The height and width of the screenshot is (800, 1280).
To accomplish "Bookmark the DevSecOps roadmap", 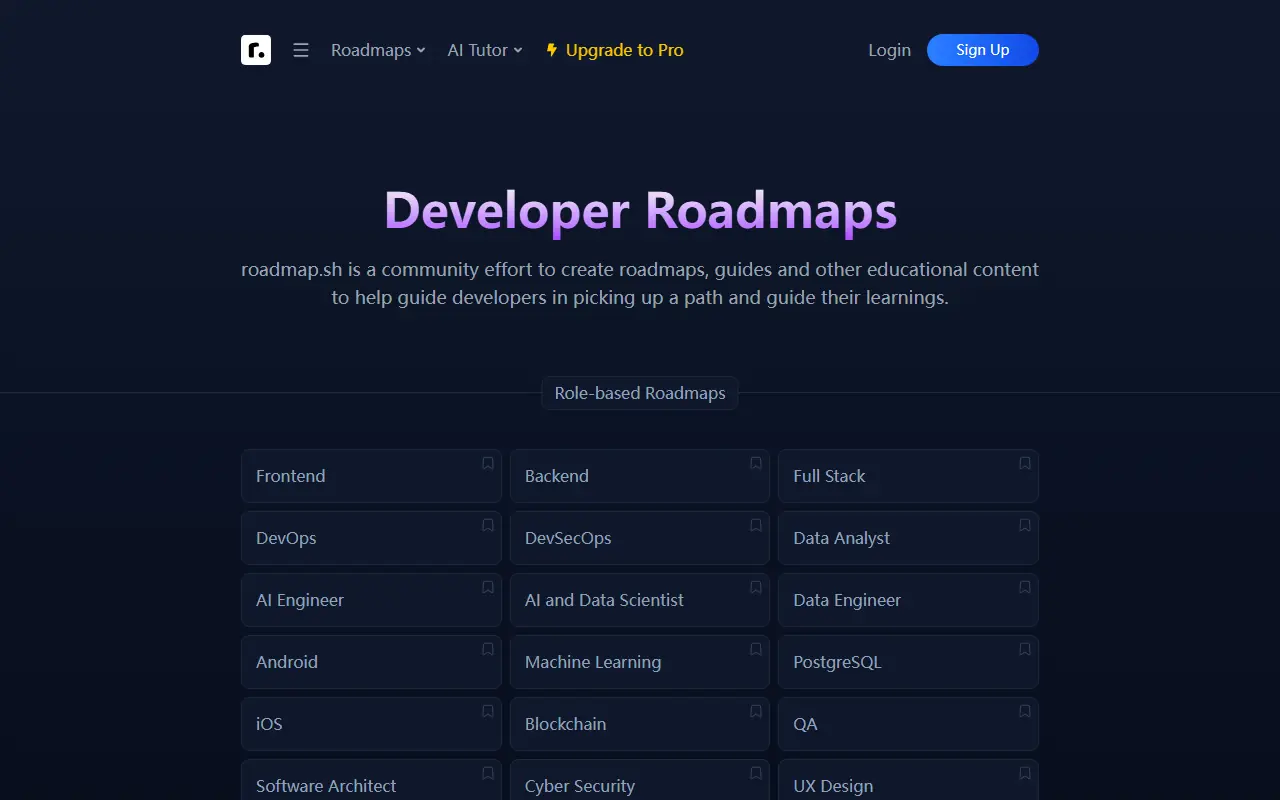I will 756,525.
